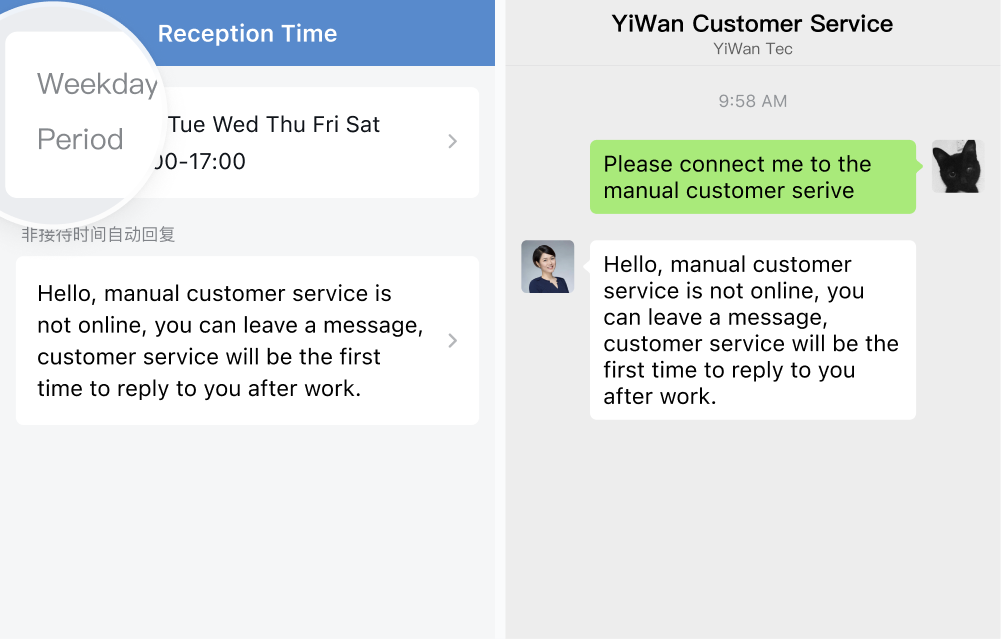Viewport: 1001px width, 639px height.
Task: Click the Reception Time header title
Action: point(247,33)
